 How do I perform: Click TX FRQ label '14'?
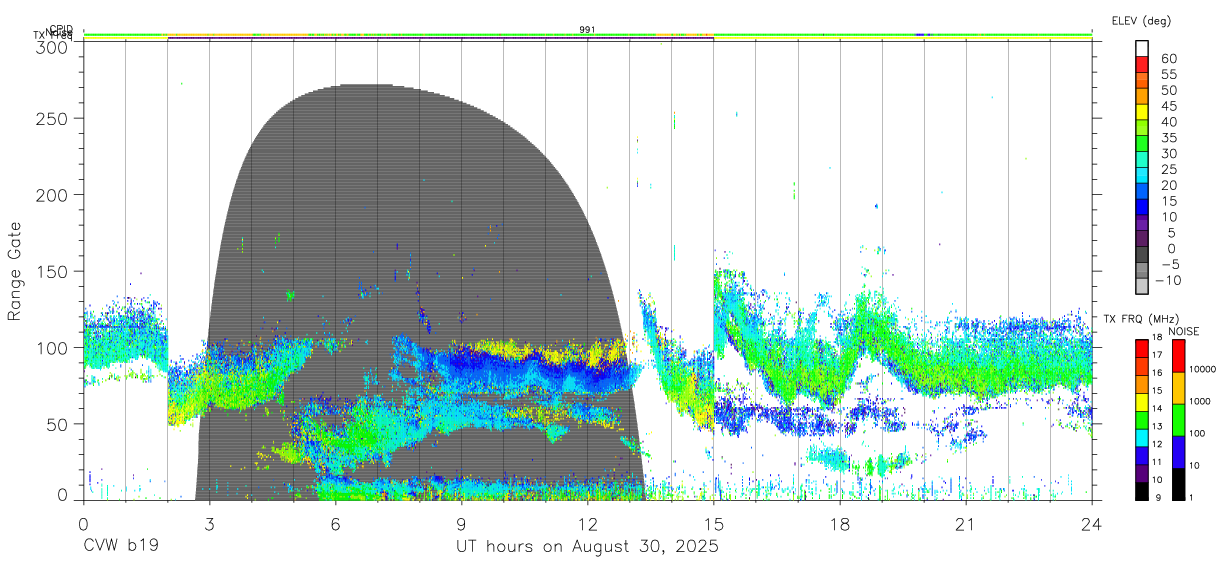(x=1159, y=409)
